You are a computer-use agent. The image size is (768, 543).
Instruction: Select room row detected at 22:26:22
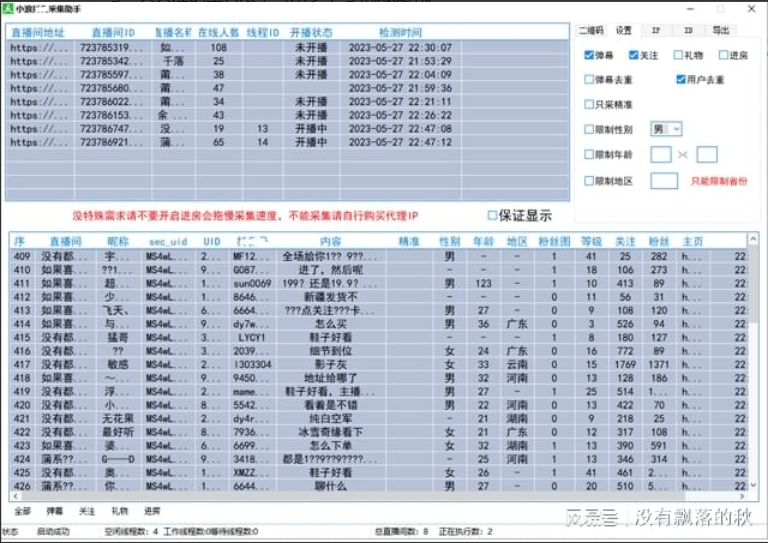[288, 115]
